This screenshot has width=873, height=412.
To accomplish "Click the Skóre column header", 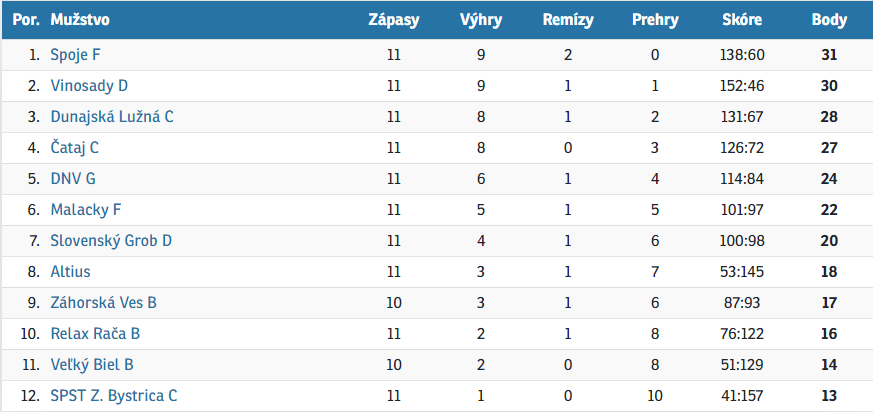I will (x=742, y=21).
